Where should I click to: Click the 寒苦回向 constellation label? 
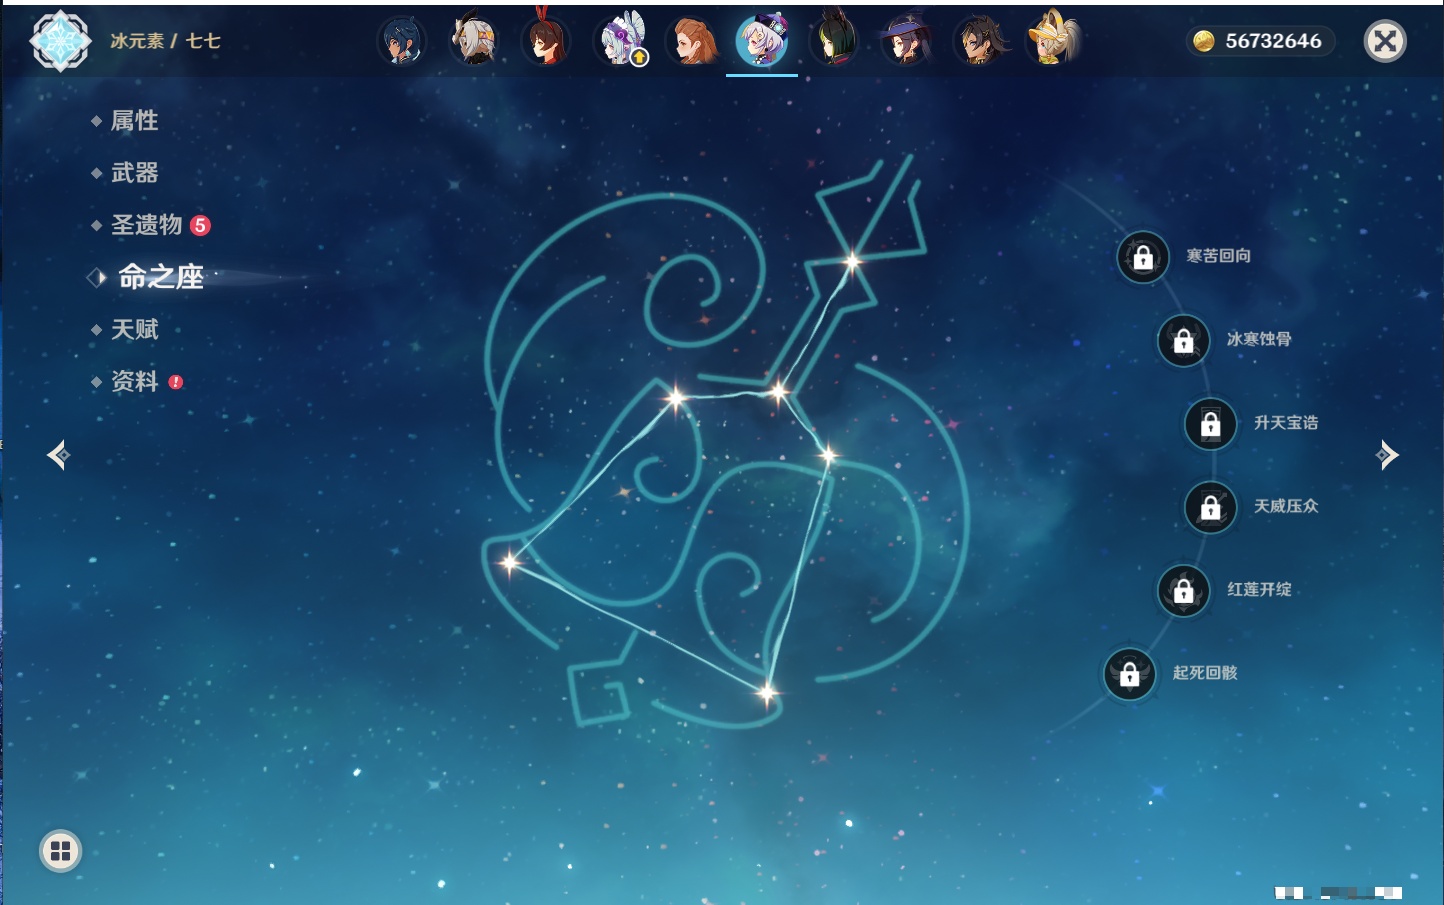(1218, 256)
